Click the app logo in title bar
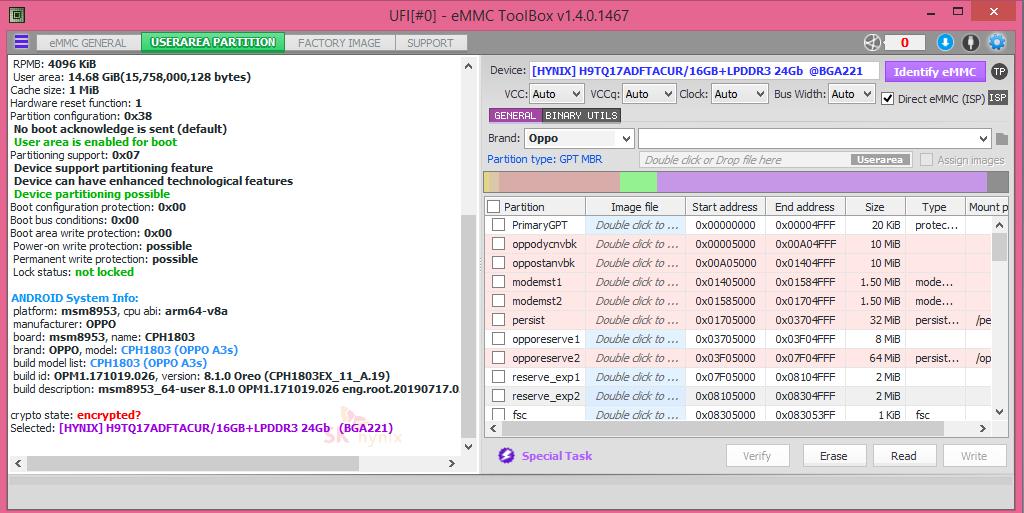This screenshot has height=513, width=1024. tap(17, 14)
